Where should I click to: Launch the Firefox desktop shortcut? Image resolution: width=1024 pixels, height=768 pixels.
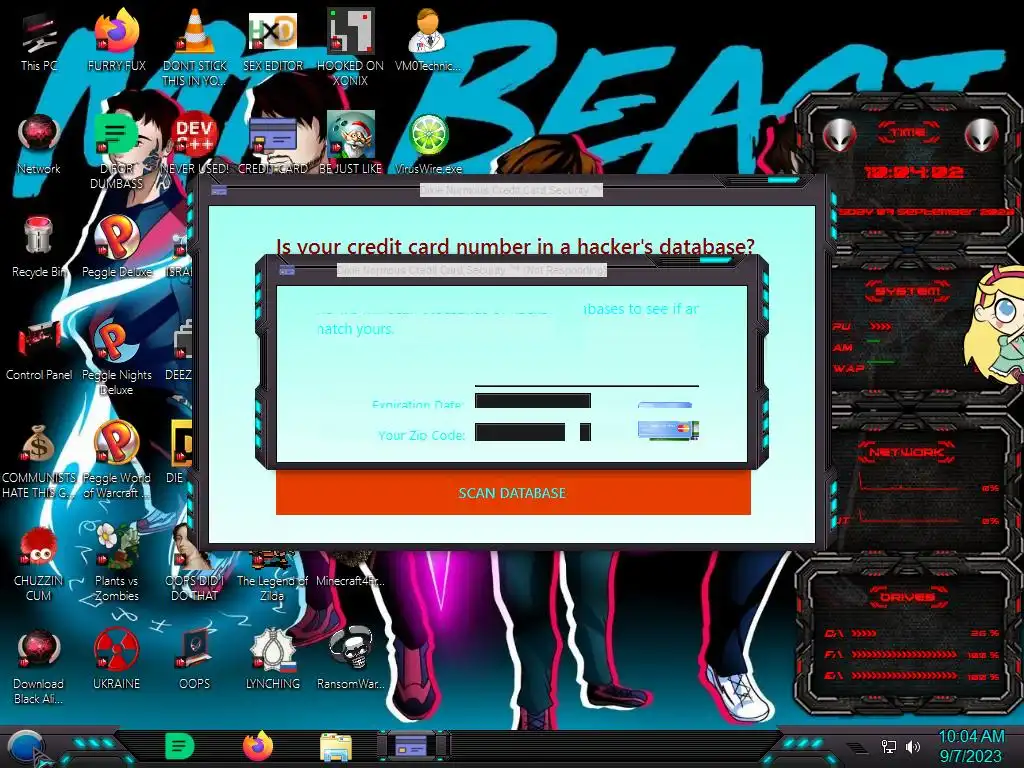[x=116, y=41]
